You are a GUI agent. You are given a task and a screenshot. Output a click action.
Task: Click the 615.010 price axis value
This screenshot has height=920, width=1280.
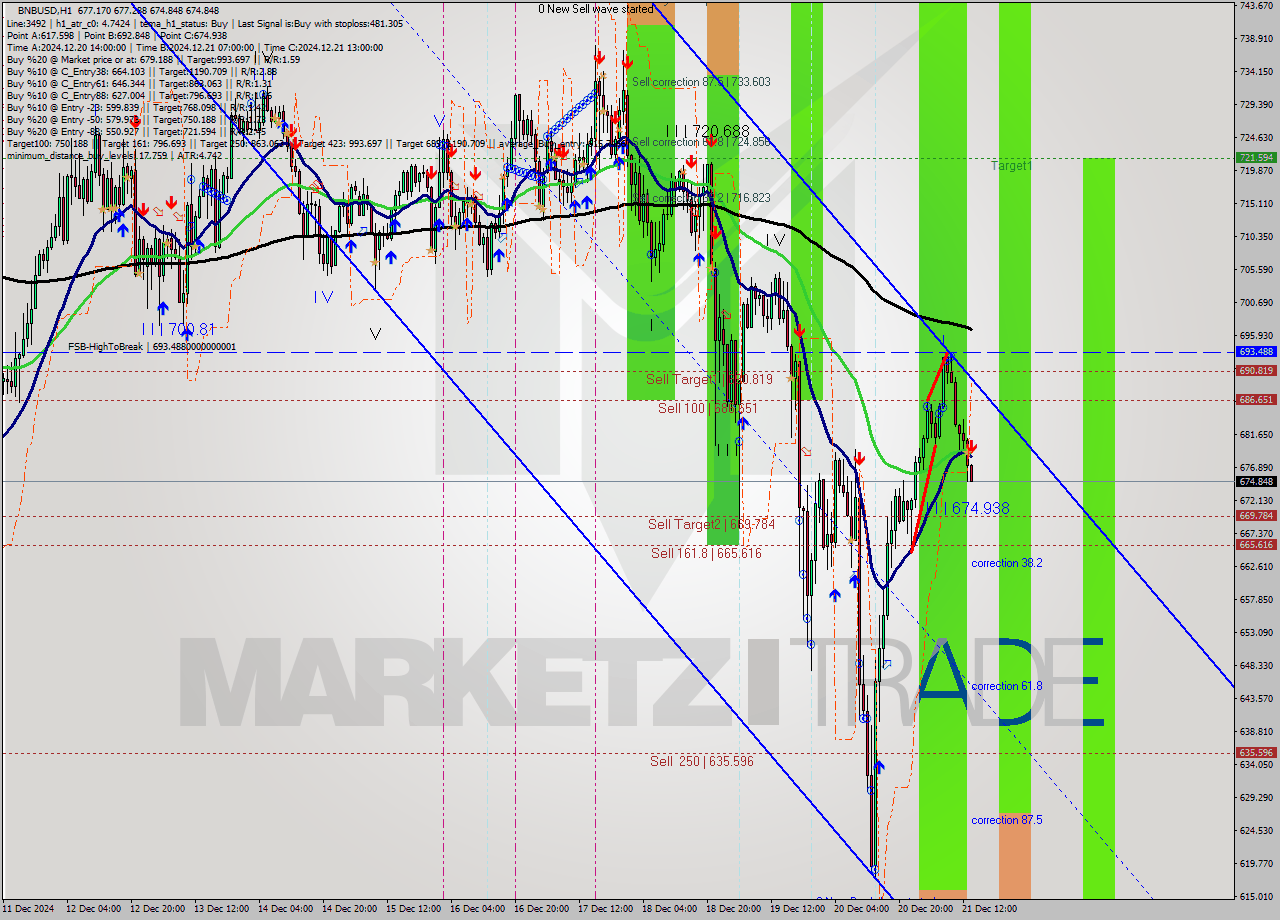[1256, 897]
